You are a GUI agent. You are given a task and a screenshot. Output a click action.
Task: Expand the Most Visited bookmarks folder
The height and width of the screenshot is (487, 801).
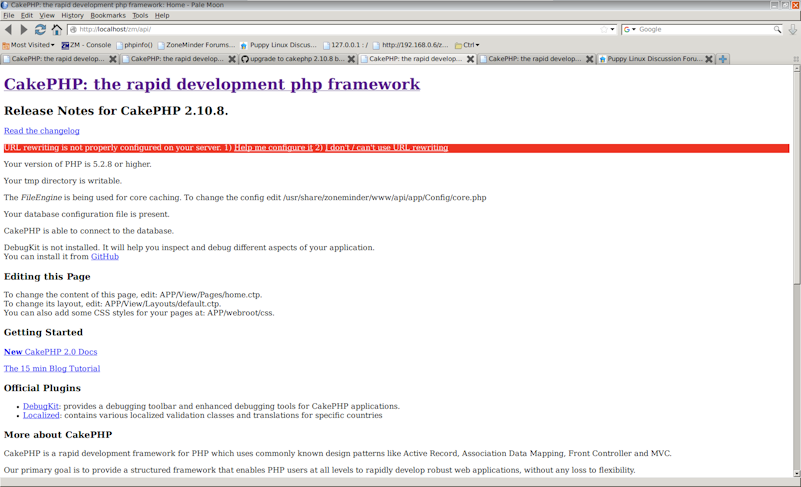[29, 45]
